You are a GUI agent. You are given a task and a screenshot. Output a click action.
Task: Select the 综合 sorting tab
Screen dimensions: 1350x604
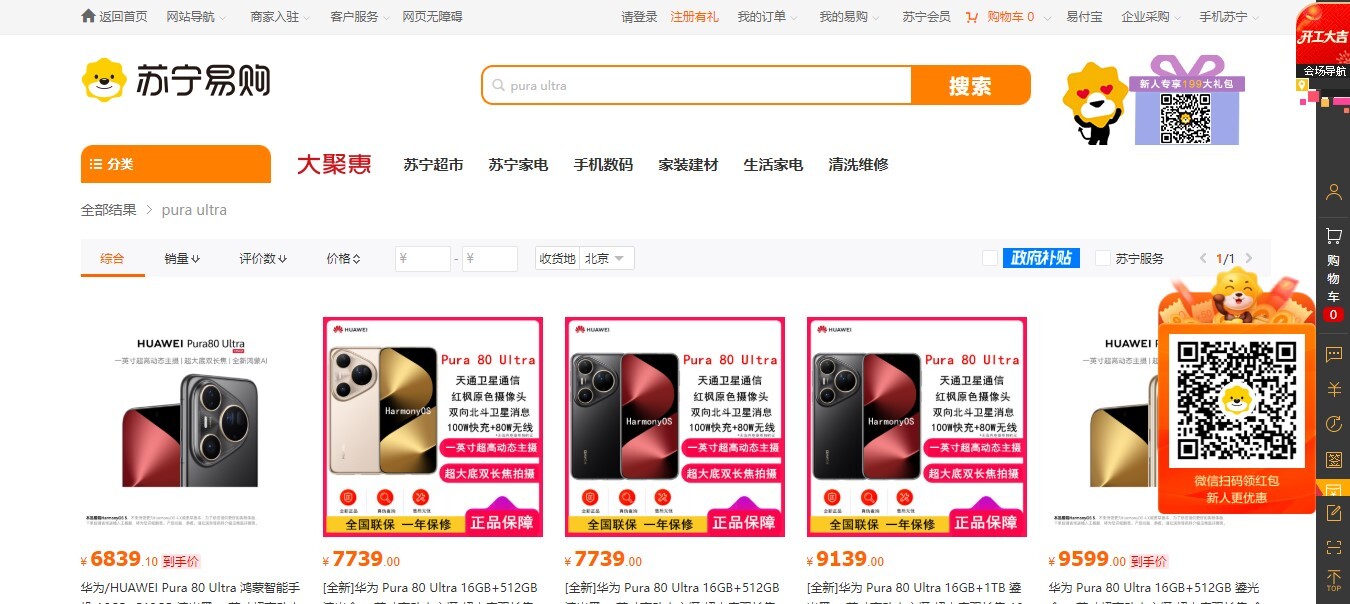[x=112, y=258]
